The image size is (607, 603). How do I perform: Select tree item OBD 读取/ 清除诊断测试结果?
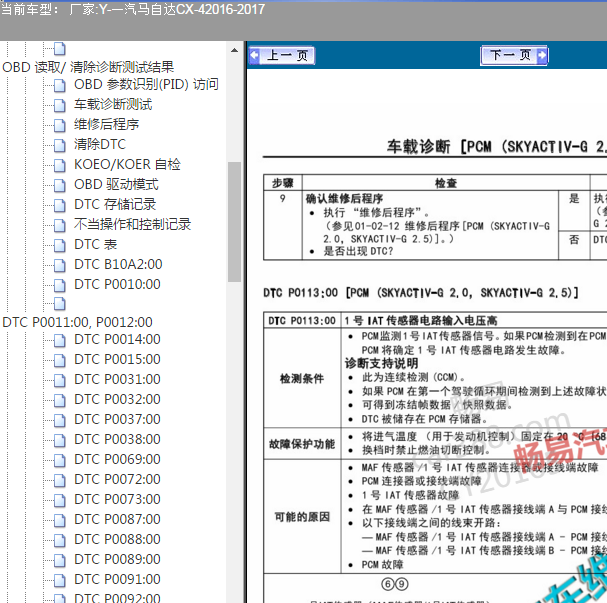[88, 67]
